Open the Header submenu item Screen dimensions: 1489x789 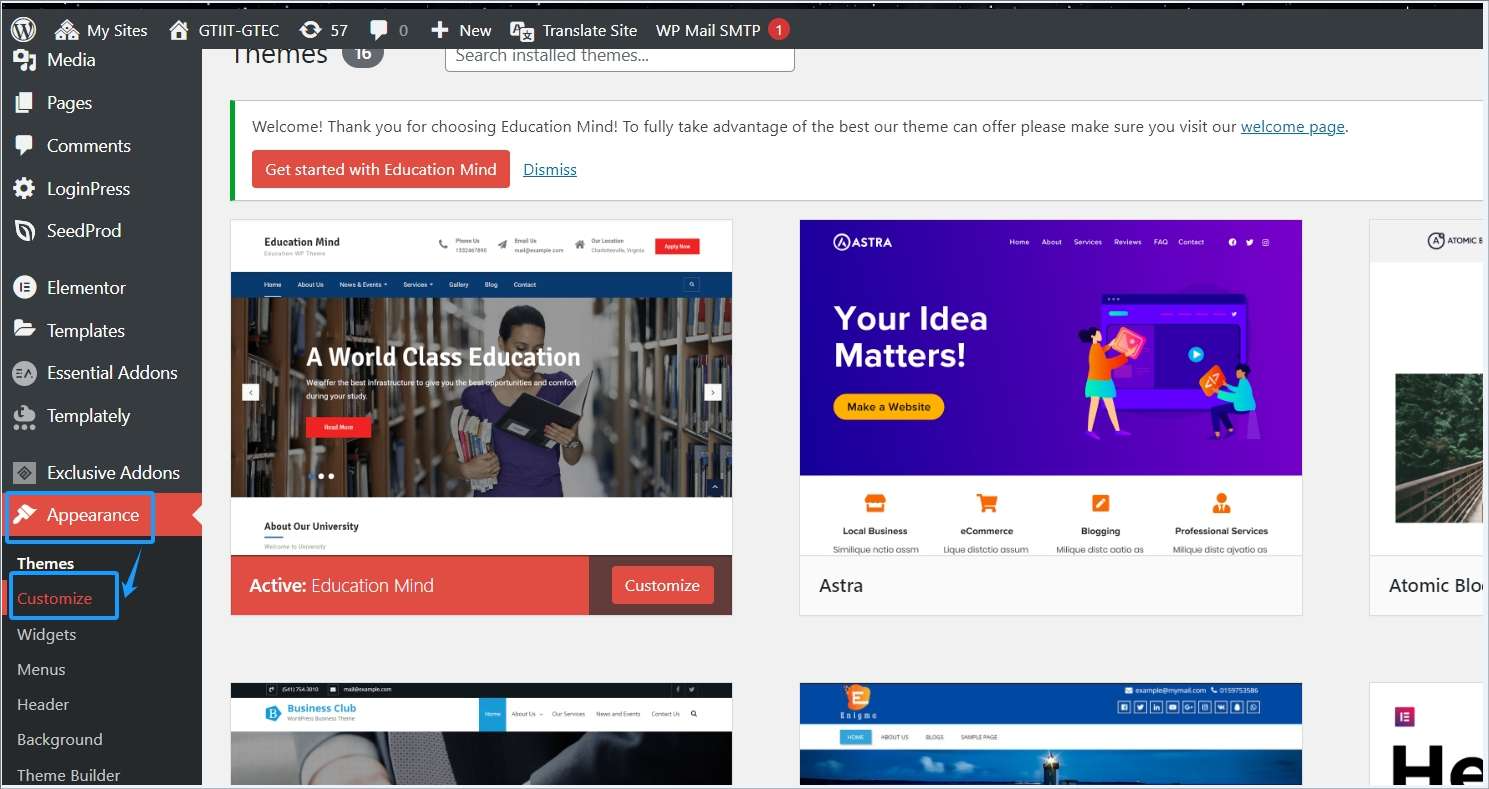coord(43,704)
